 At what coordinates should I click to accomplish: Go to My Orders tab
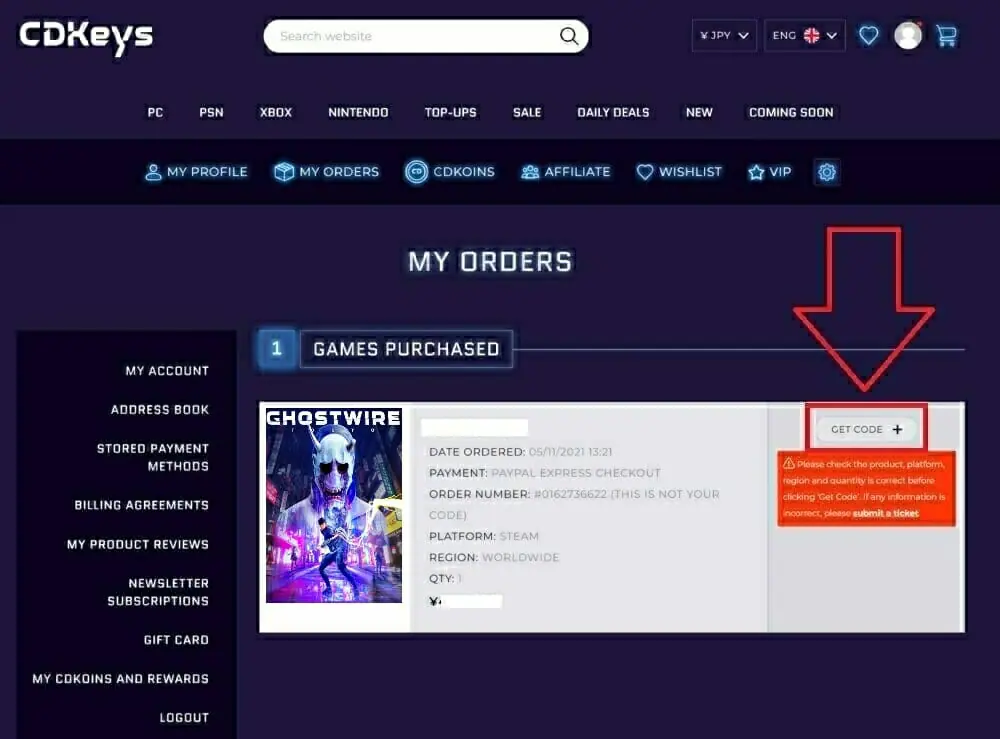click(x=326, y=172)
